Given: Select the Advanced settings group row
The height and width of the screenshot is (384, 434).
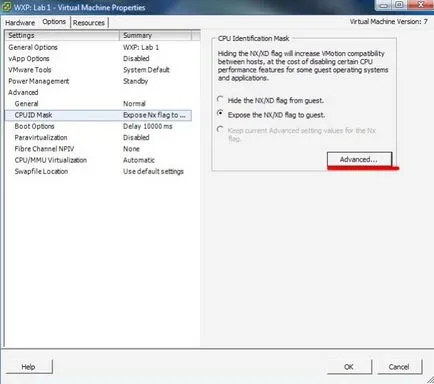Looking at the screenshot, I should [x=98, y=92].
